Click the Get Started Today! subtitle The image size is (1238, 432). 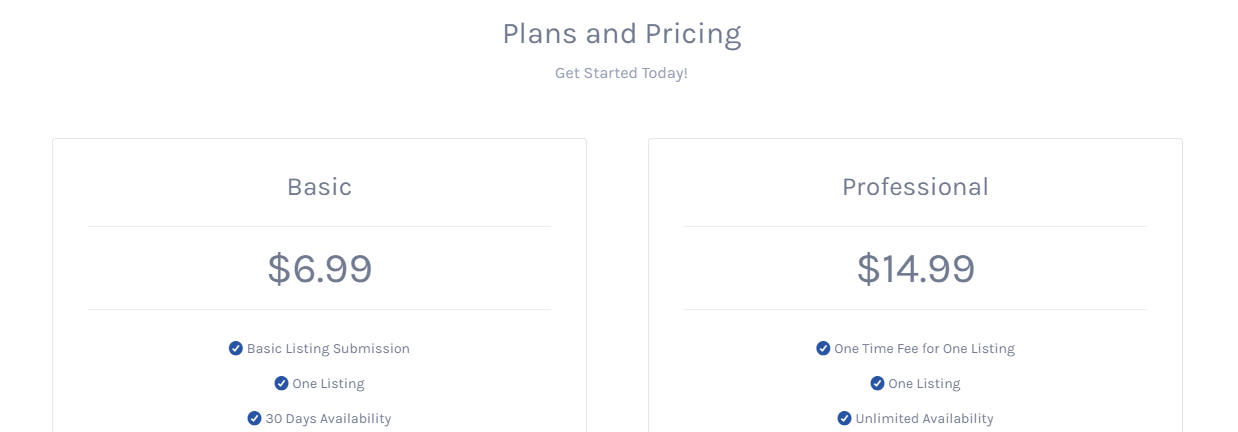[x=621, y=73]
